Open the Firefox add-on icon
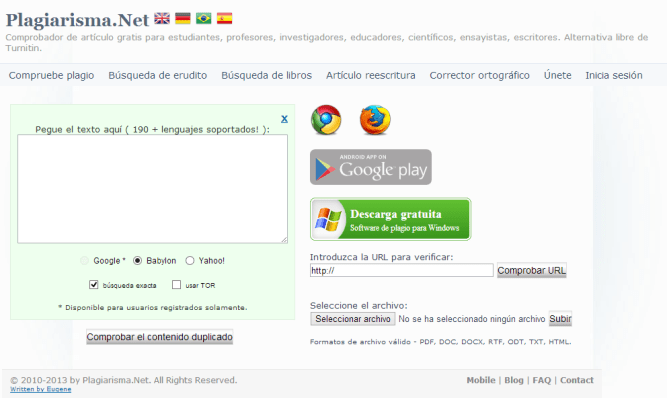667x398 pixels. (x=375, y=120)
